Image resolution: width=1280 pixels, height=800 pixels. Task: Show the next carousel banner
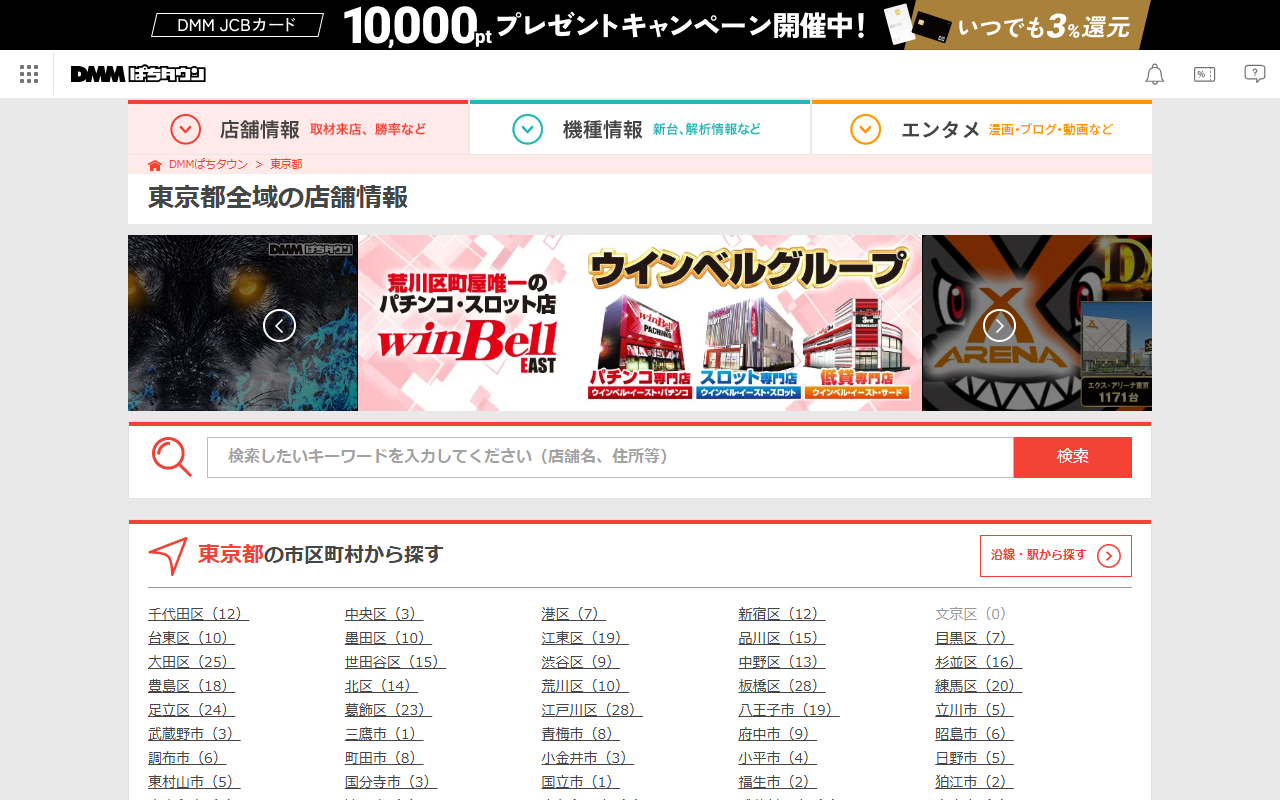tap(999, 325)
